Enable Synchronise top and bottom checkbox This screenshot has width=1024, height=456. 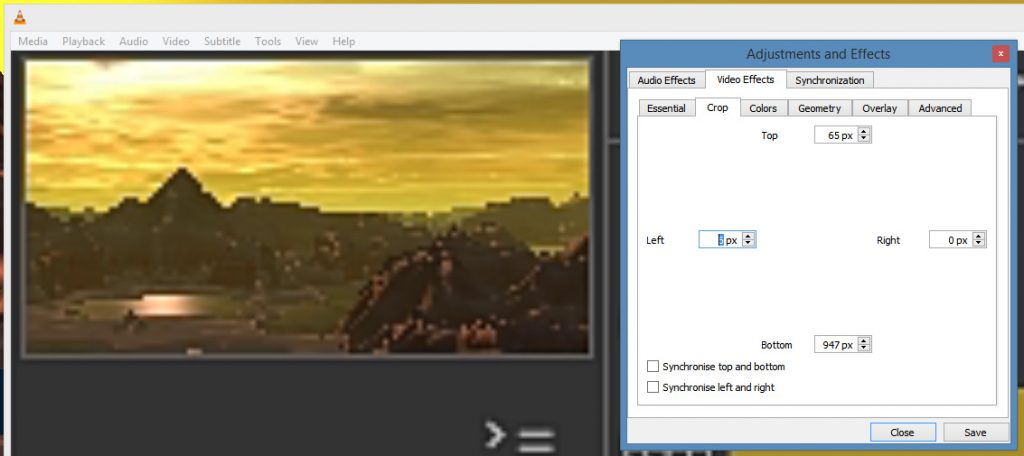(x=654, y=367)
